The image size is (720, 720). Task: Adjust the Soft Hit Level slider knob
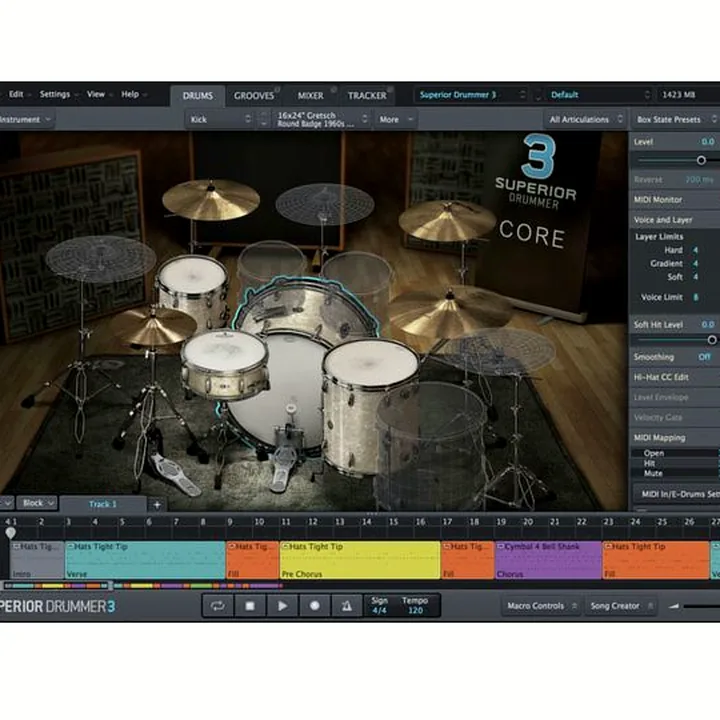click(712, 340)
